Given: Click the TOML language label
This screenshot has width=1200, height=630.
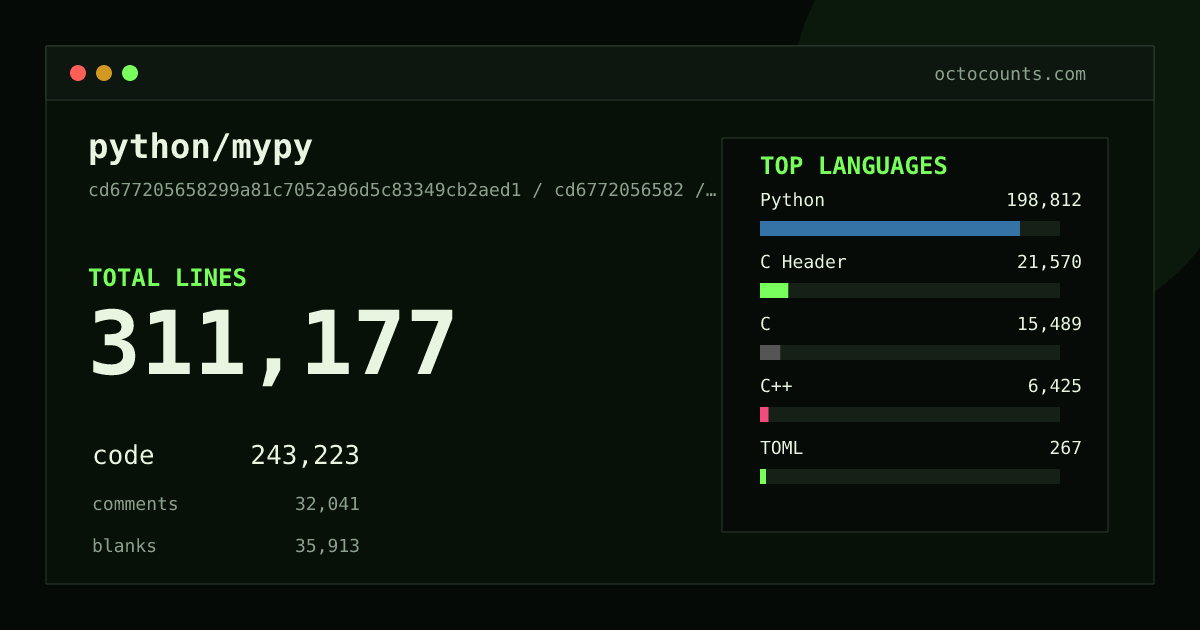Looking at the screenshot, I should [781, 448].
